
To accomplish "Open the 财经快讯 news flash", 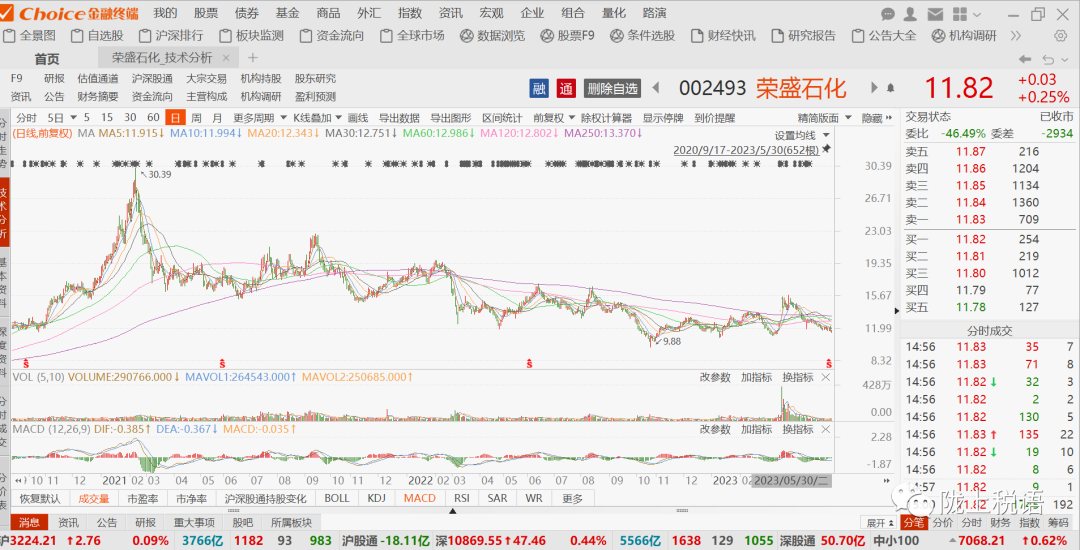I will point(723,36).
